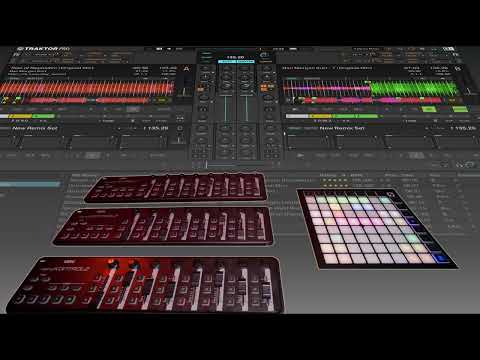The width and height of the screenshot is (480, 360).
Task: Move the crossfader below the mixer
Action: tap(235, 164)
